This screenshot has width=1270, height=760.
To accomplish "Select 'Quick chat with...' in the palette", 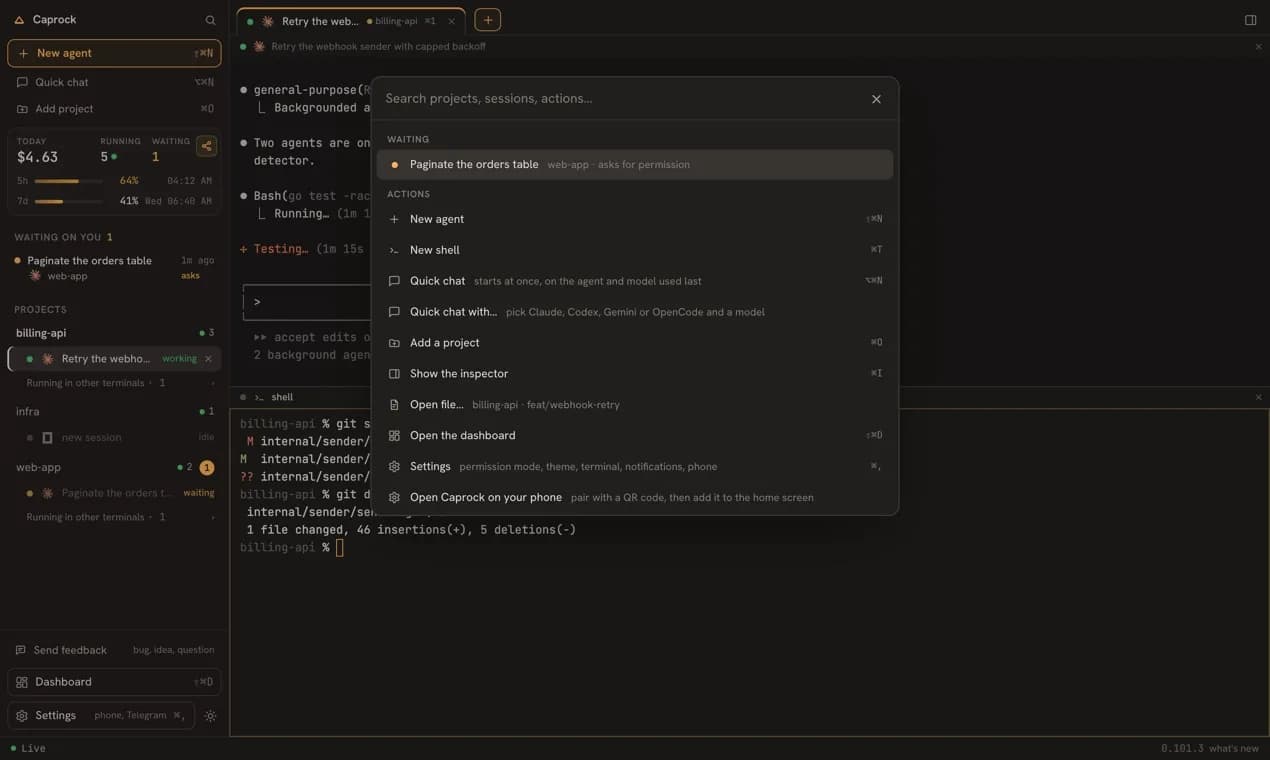I will click(x=635, y=312).
